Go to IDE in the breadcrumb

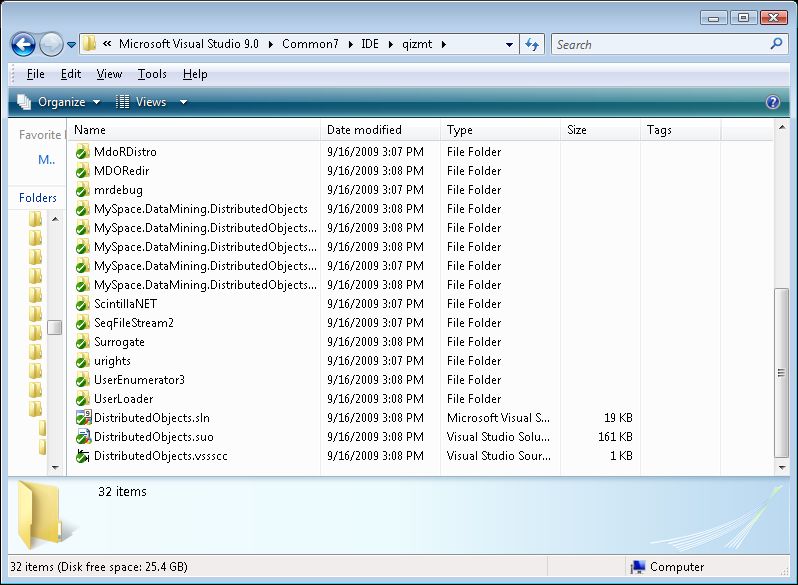coord(370,44)
